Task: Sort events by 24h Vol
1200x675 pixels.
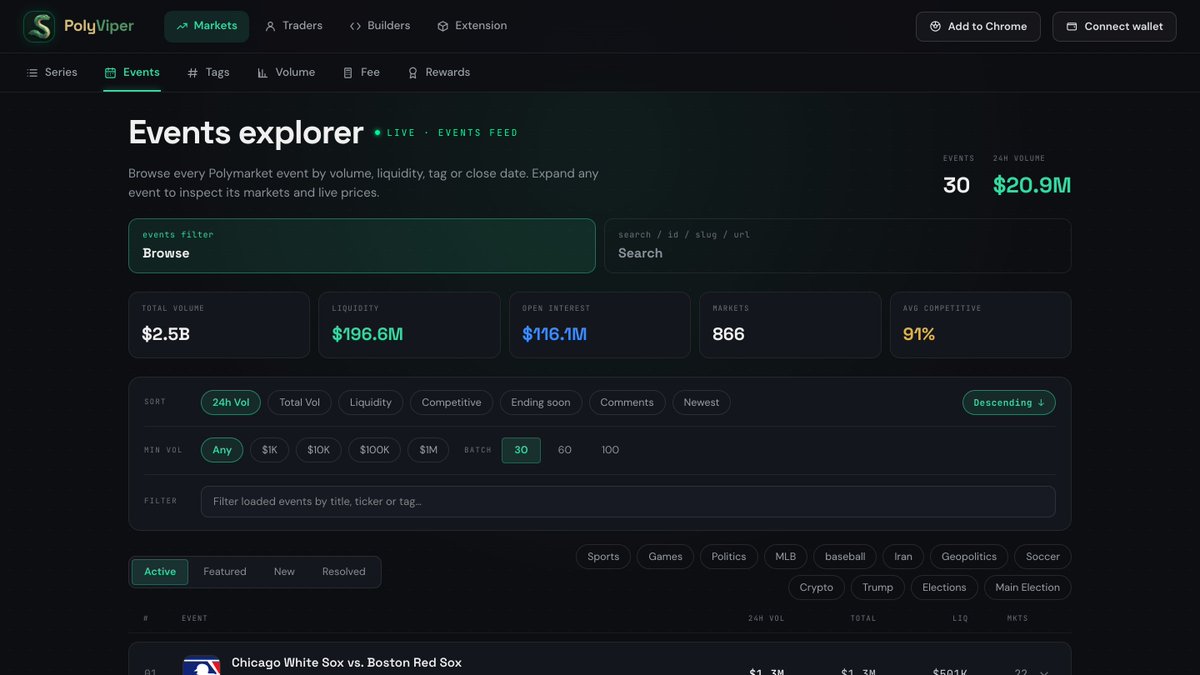Action: click(231, 403)
